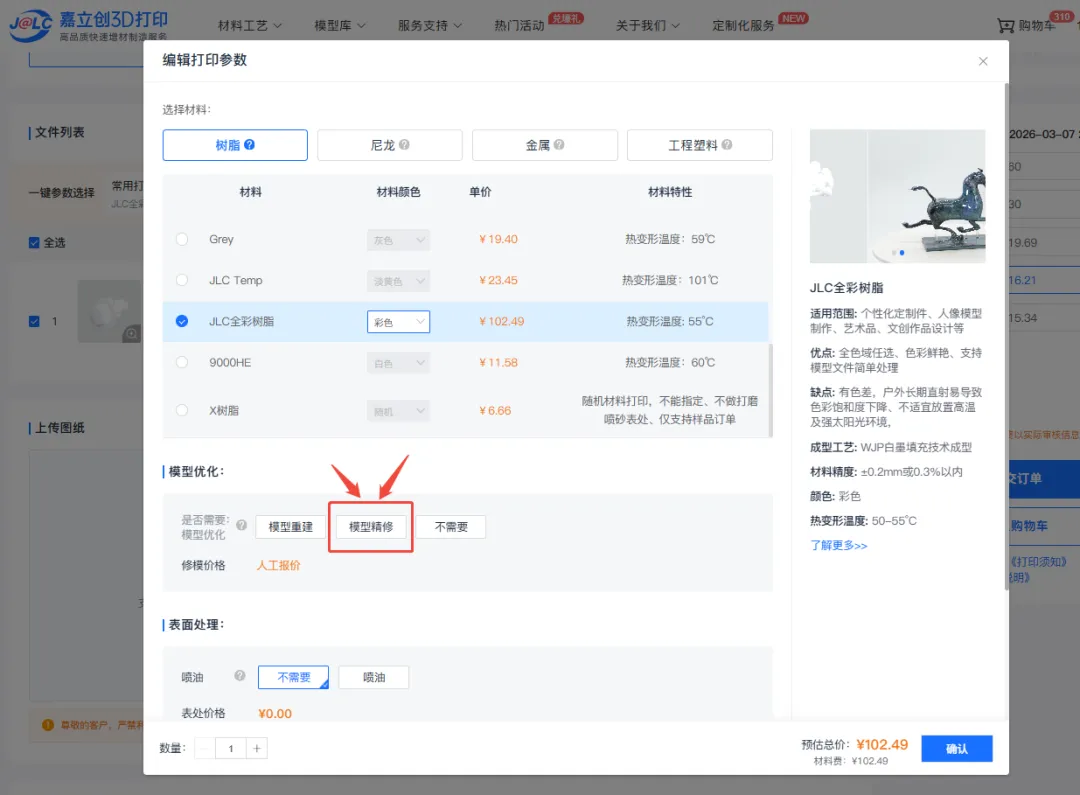Open the 彩色 material color dropdown

[x=398, y=322]
